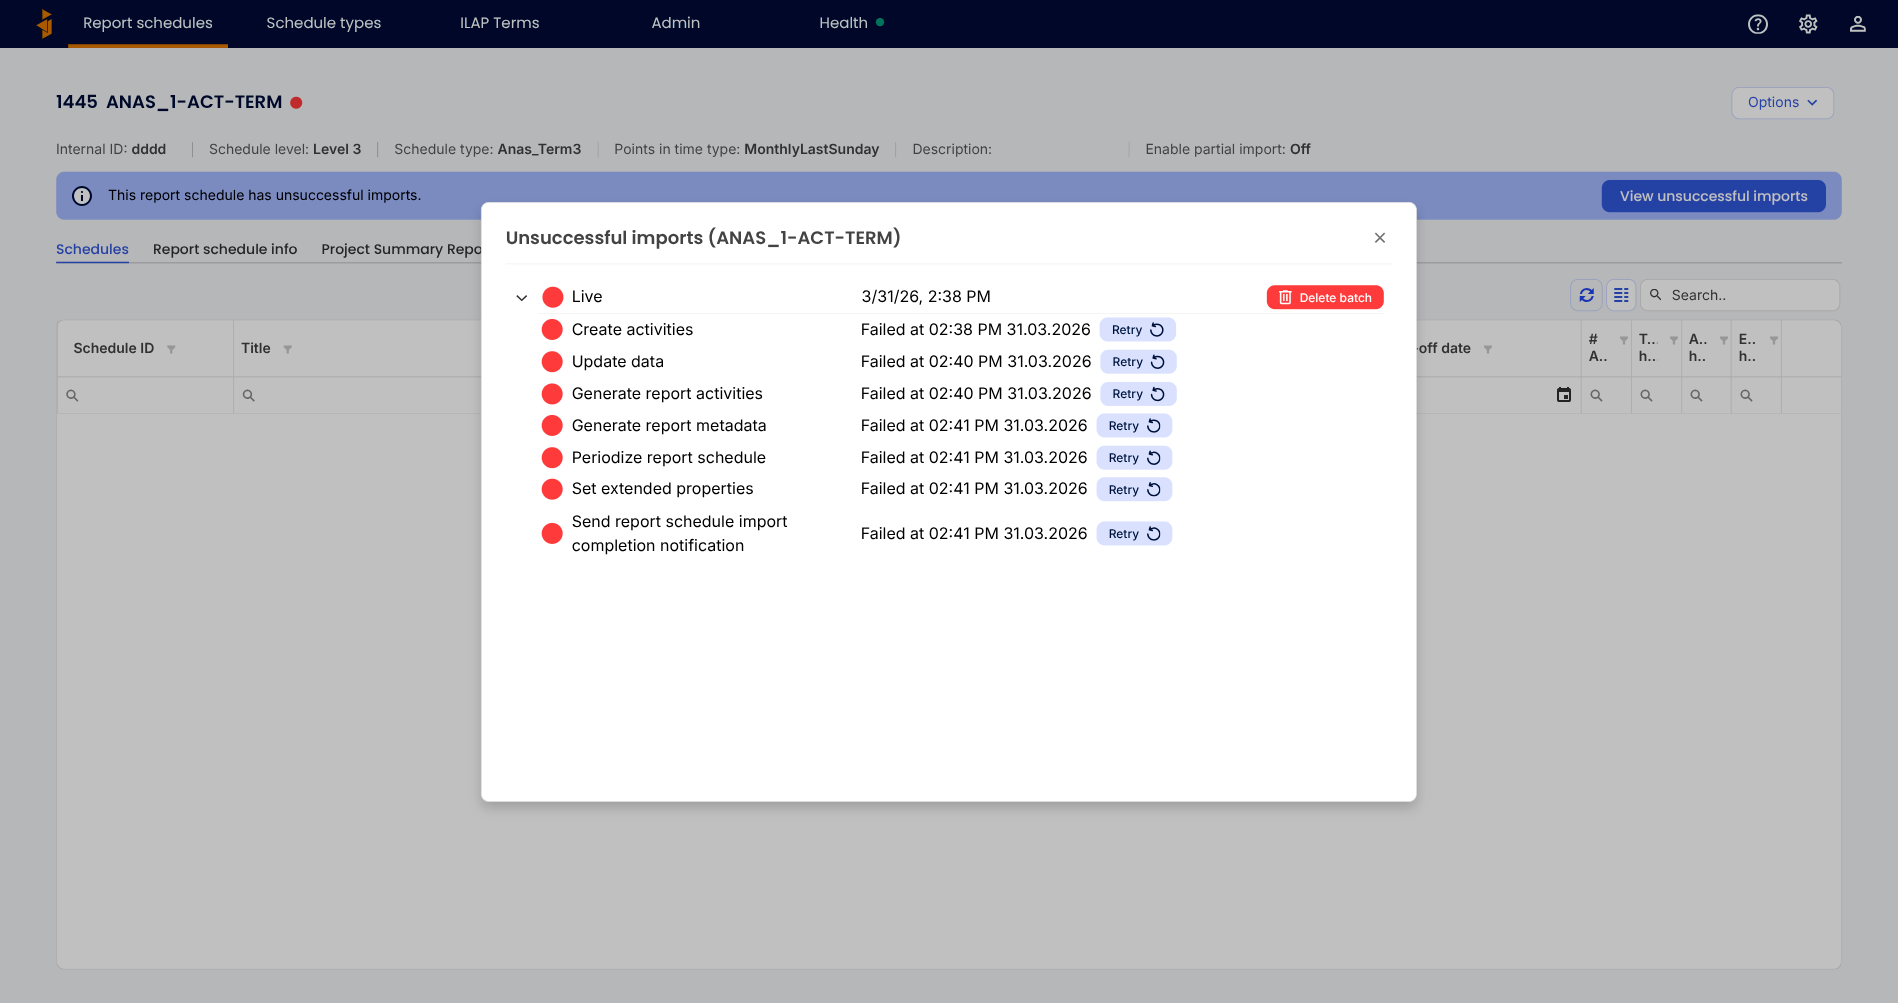Click the grid Search field

(x=1739, y=295)
